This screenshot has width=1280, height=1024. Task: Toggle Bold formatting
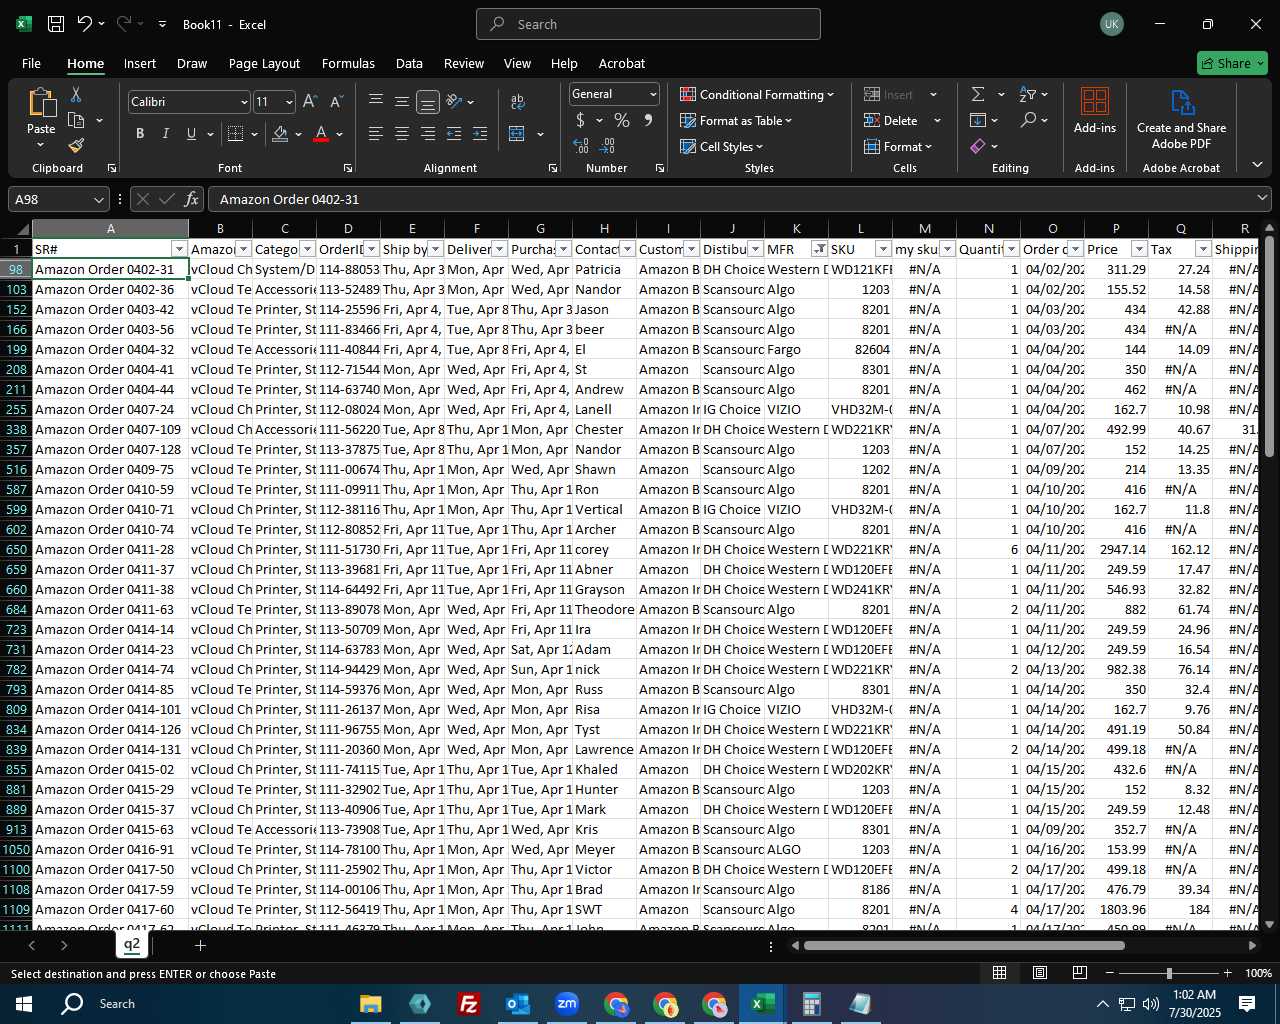140,134
